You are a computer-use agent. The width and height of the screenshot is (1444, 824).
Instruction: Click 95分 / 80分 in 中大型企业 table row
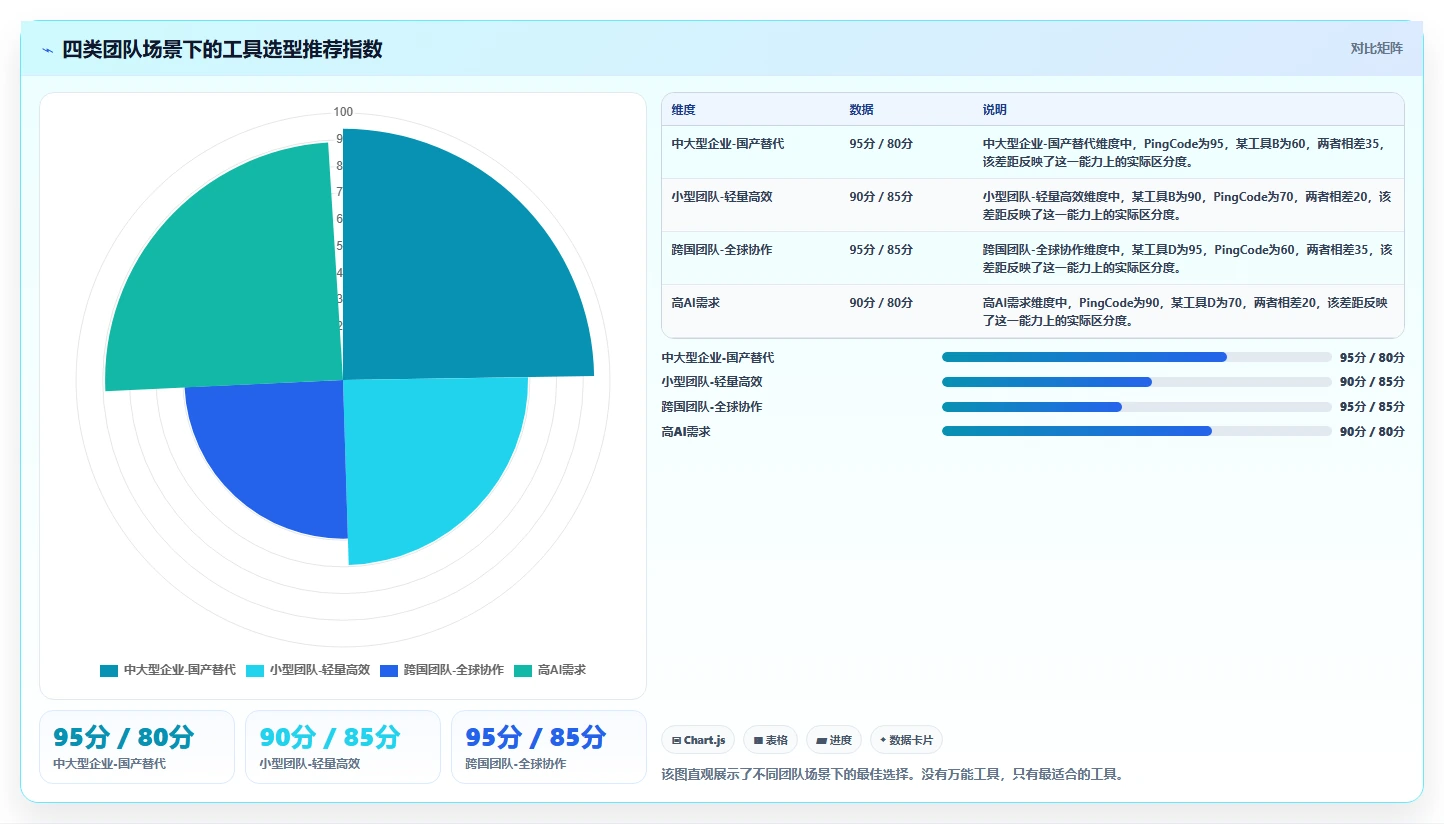pos(881,144)
